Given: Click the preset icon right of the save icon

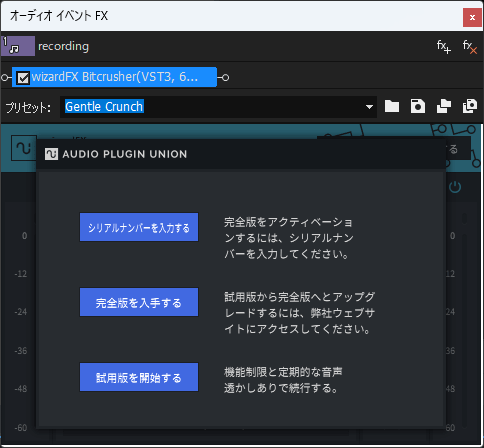Looking at the screenshot, I should tap(444, 107).
